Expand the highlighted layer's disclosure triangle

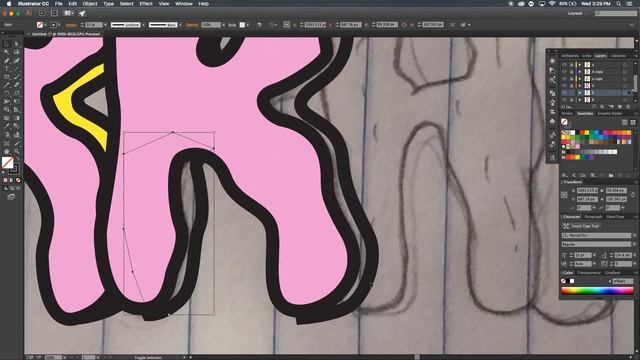(580, 93)
